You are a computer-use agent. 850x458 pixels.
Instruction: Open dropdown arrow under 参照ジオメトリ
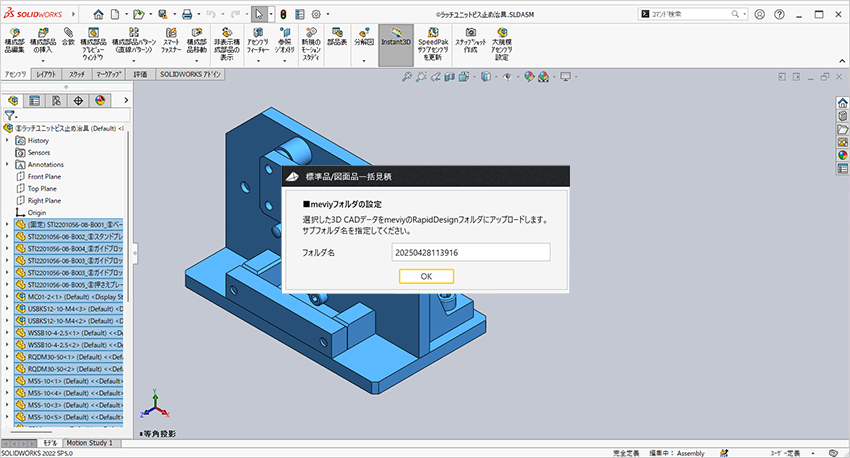285,61
